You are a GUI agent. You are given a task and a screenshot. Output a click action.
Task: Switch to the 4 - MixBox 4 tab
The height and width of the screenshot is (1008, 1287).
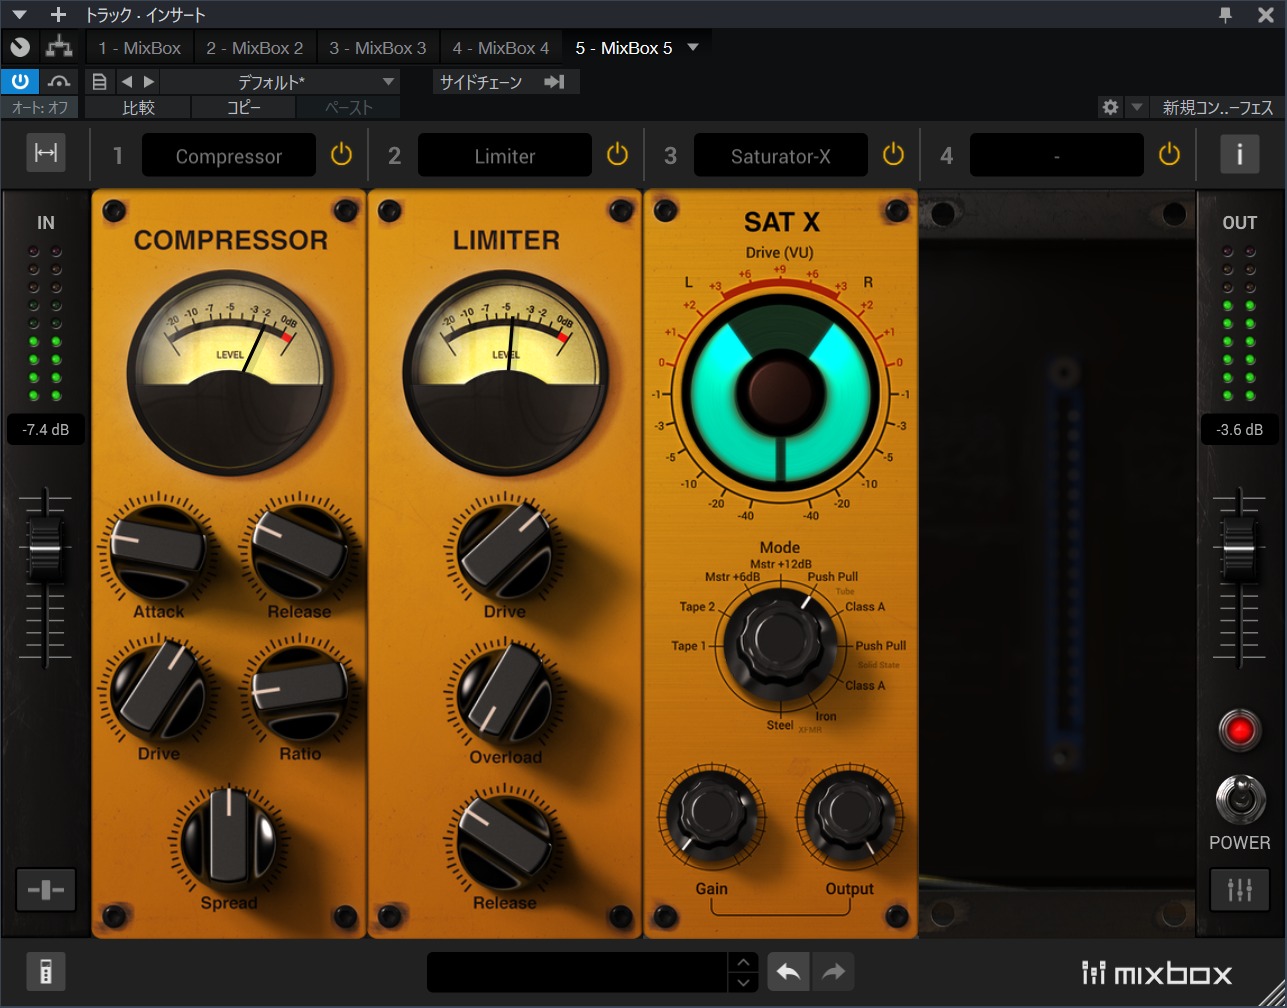tap(500, 47)
